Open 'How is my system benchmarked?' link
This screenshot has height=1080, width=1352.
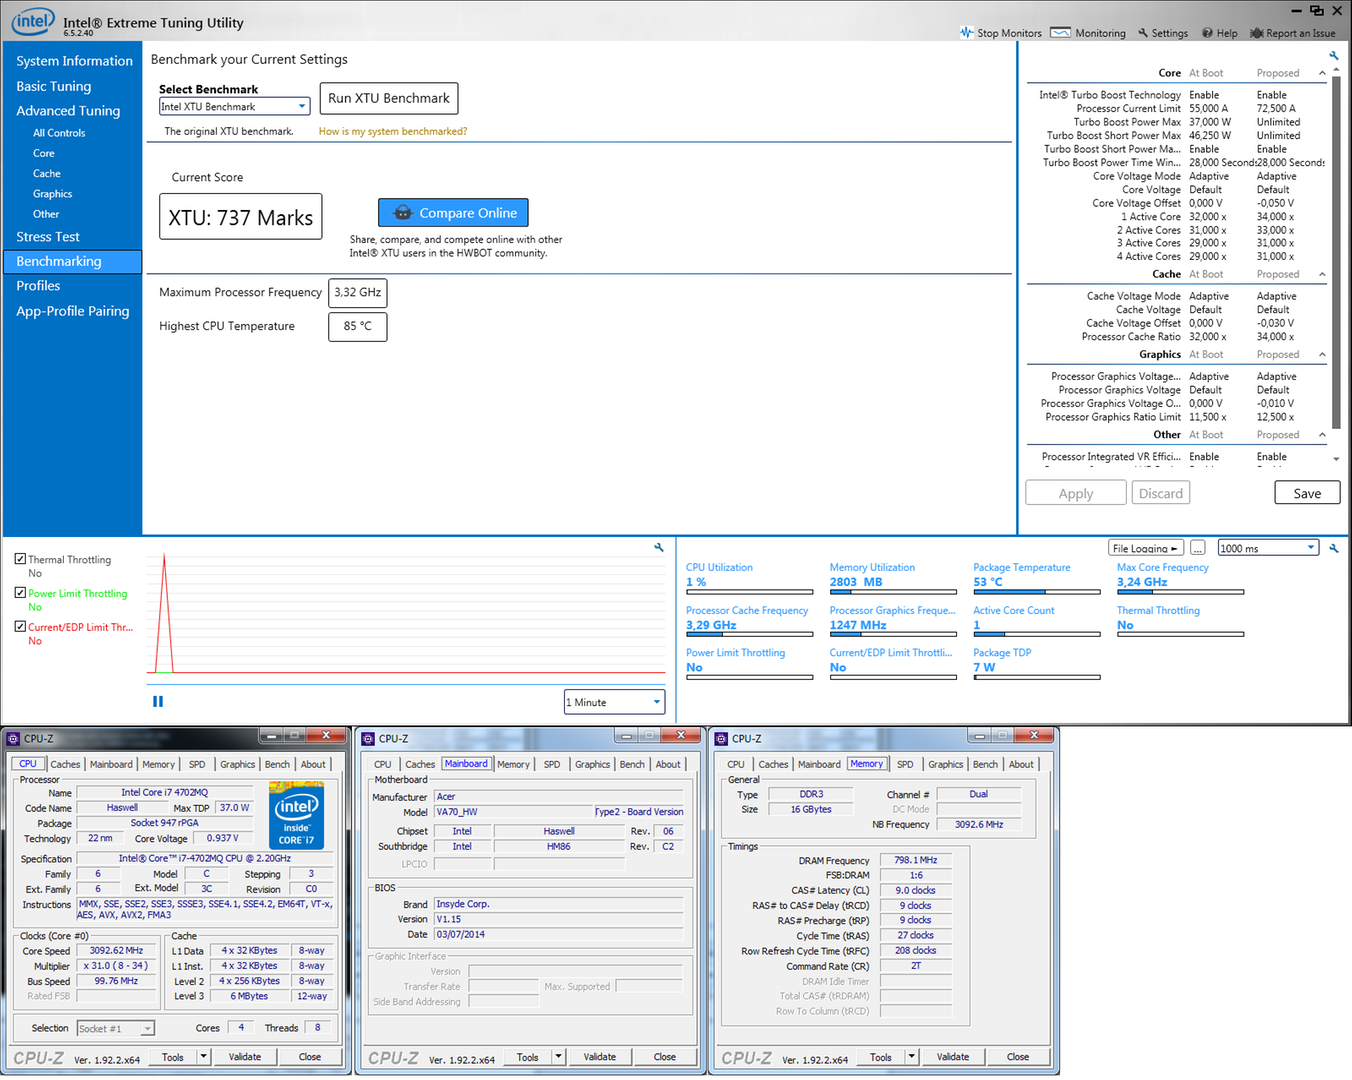pyautogui.click(x=393, y=131)
